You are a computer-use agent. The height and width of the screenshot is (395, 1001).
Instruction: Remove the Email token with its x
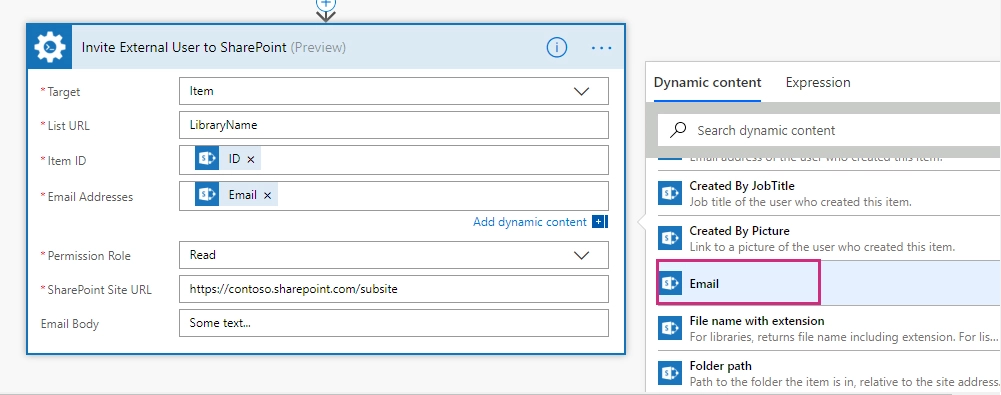pos(267,195)
